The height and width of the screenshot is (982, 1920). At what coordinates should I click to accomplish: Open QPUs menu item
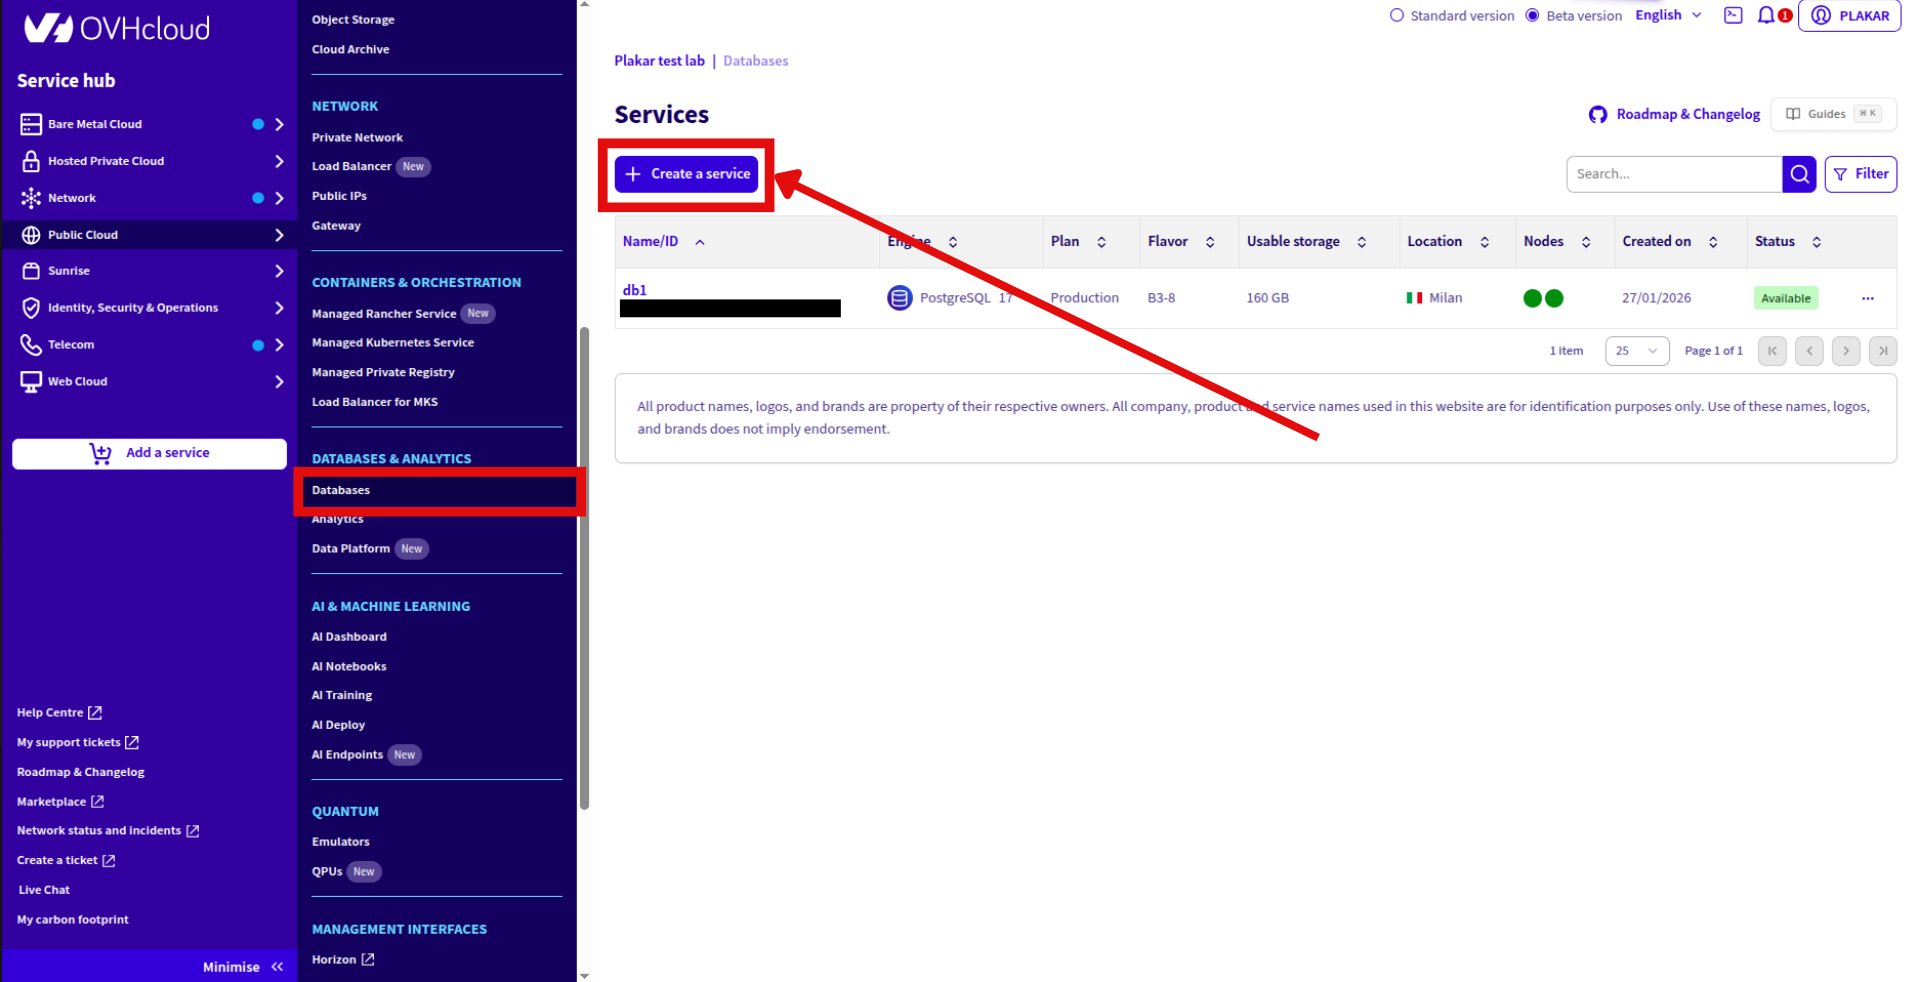point(327,872)
